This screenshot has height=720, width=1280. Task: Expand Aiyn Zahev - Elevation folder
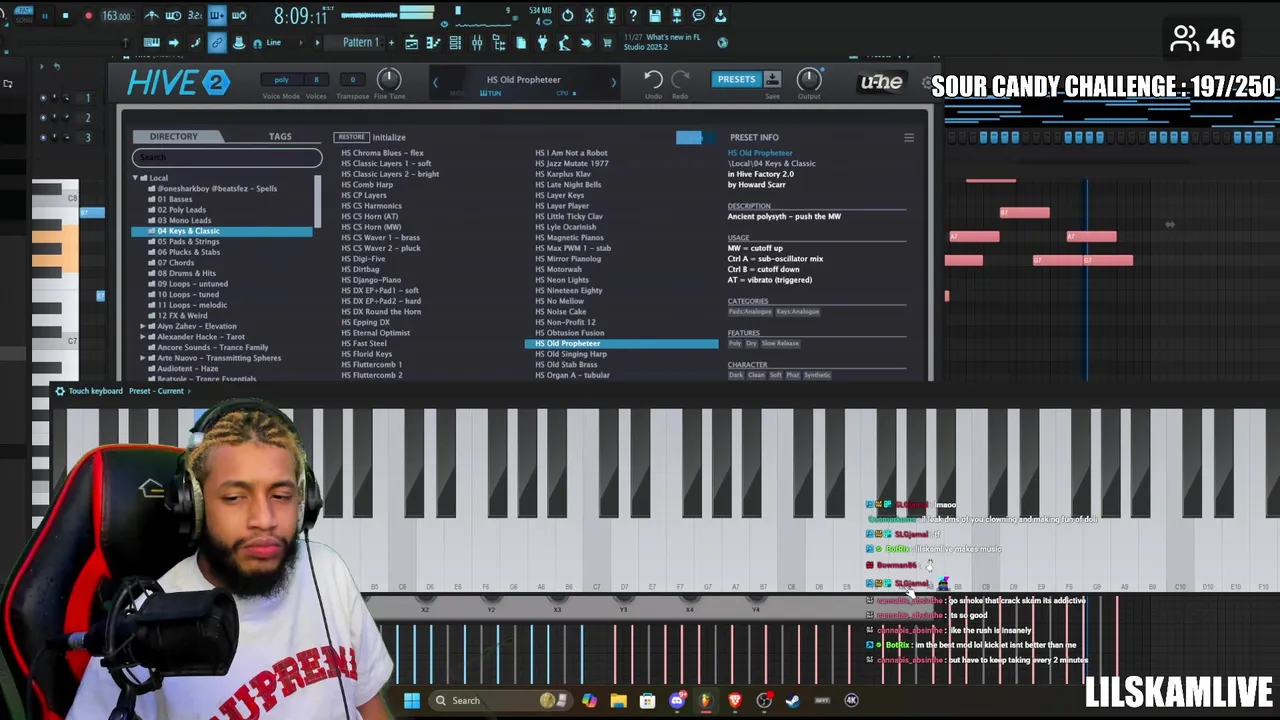tap(144, 326)
